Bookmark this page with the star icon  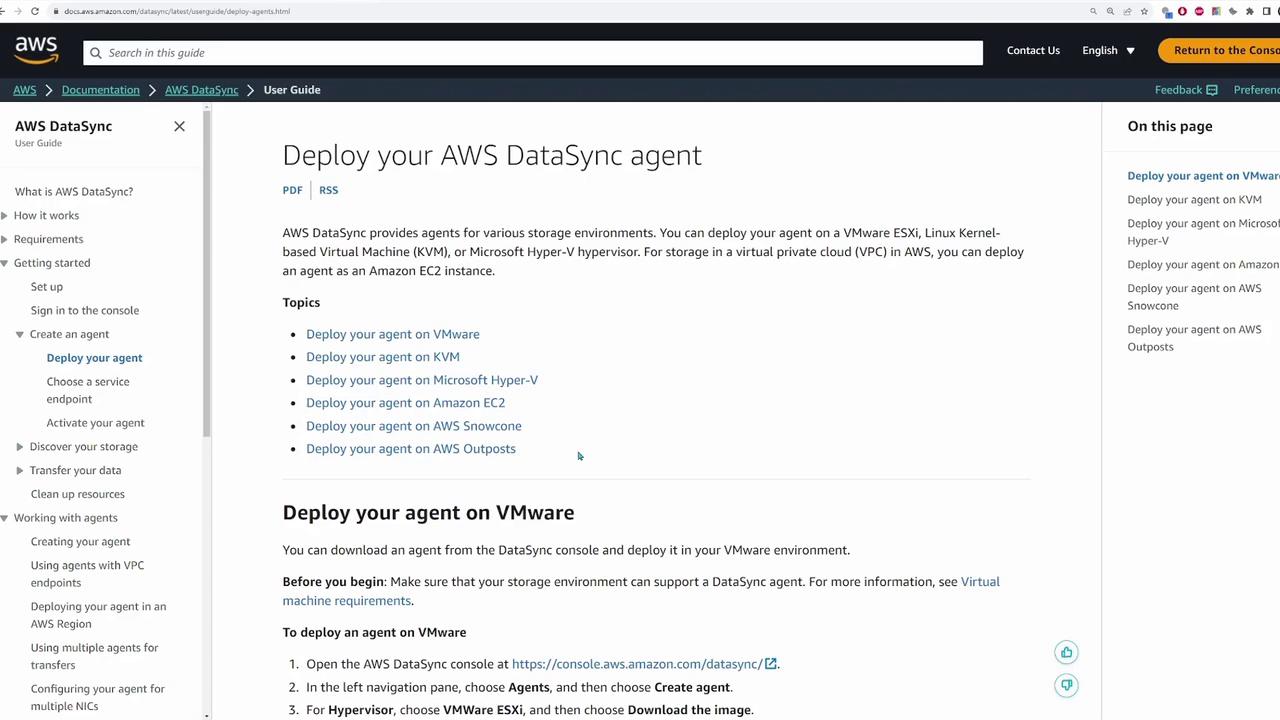(x=1144, y=11)
